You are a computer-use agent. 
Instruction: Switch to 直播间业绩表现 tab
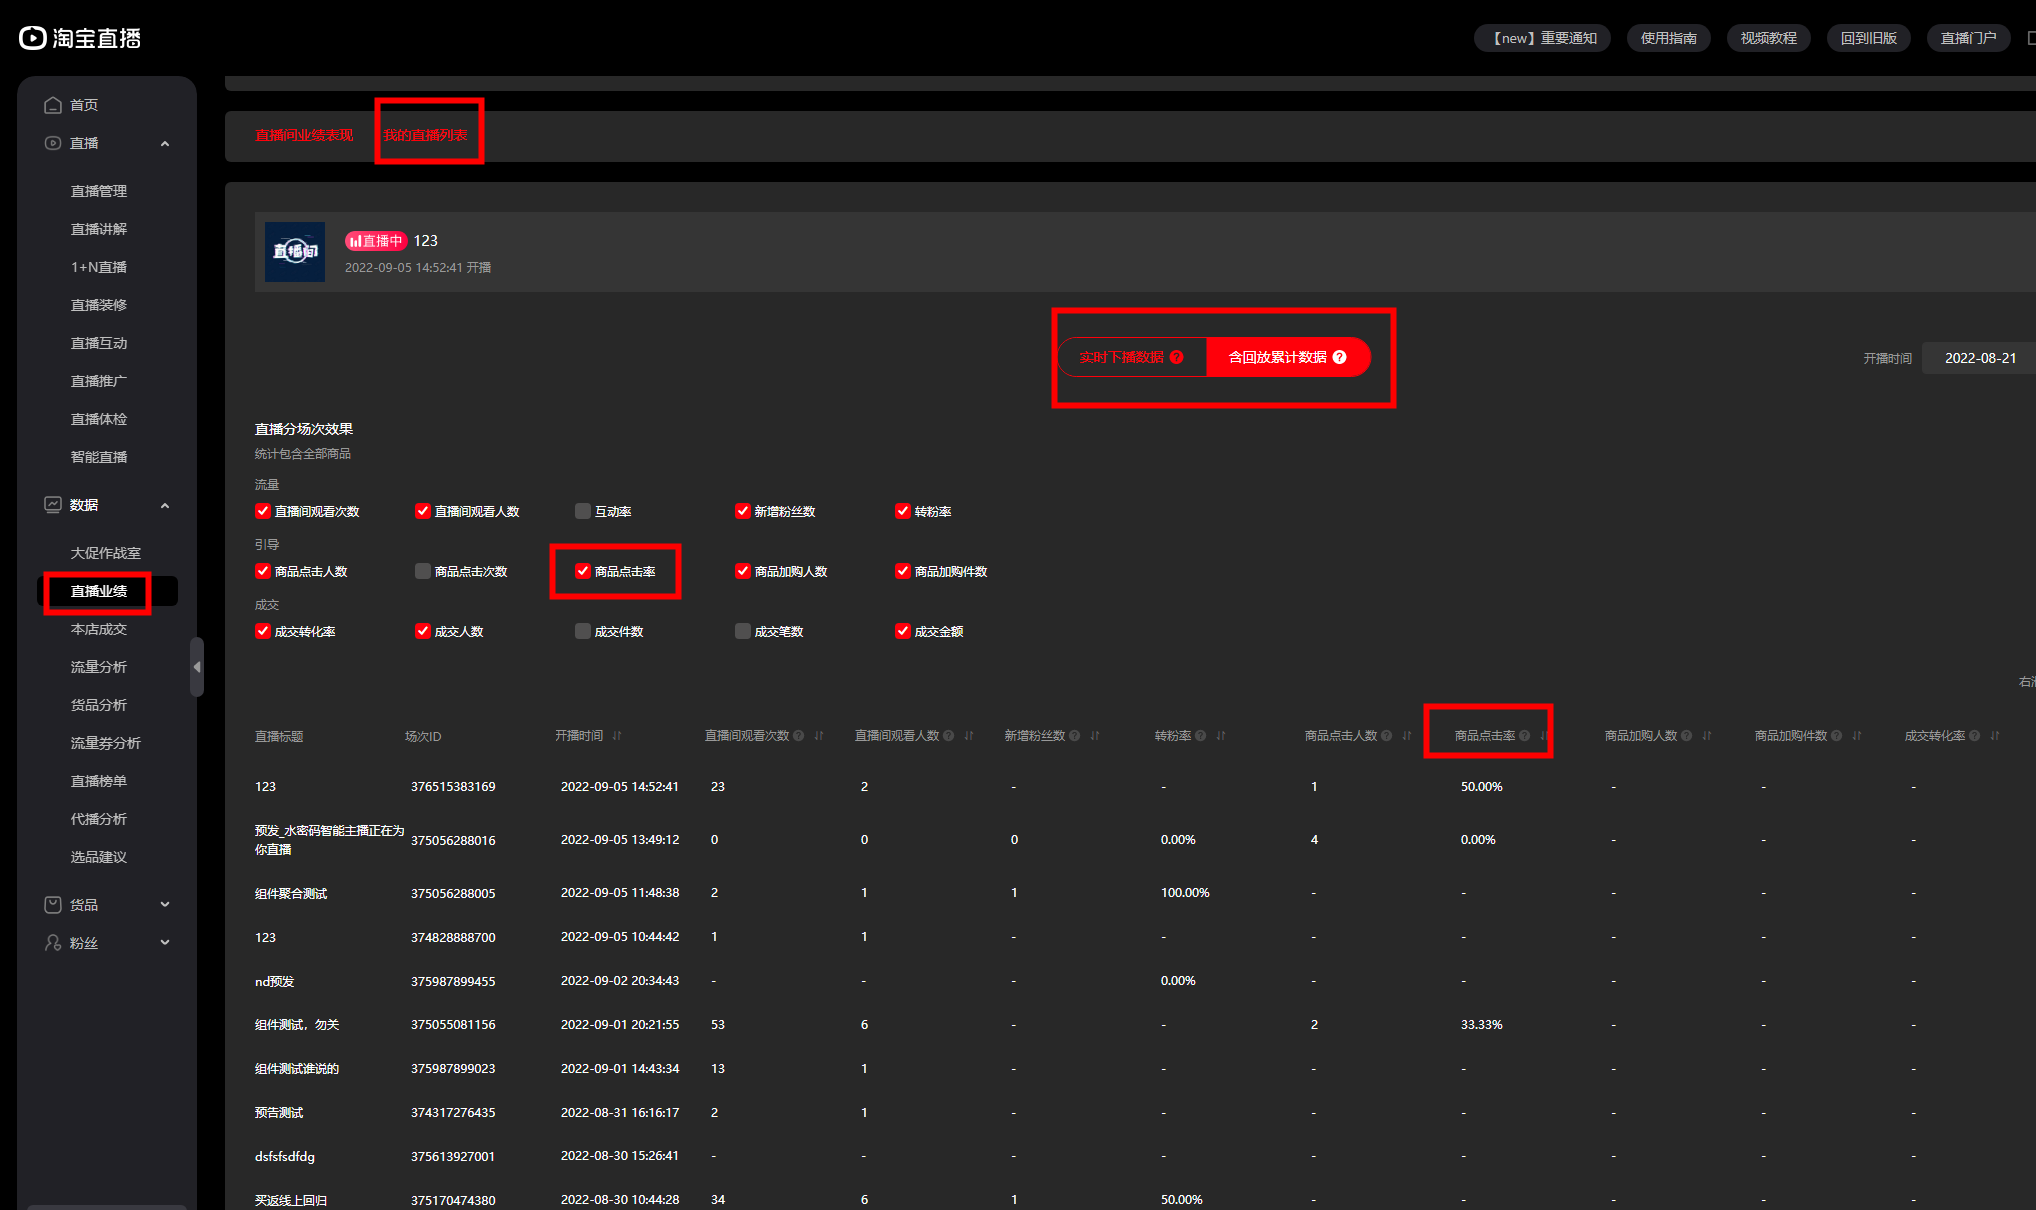pos(304,135)
